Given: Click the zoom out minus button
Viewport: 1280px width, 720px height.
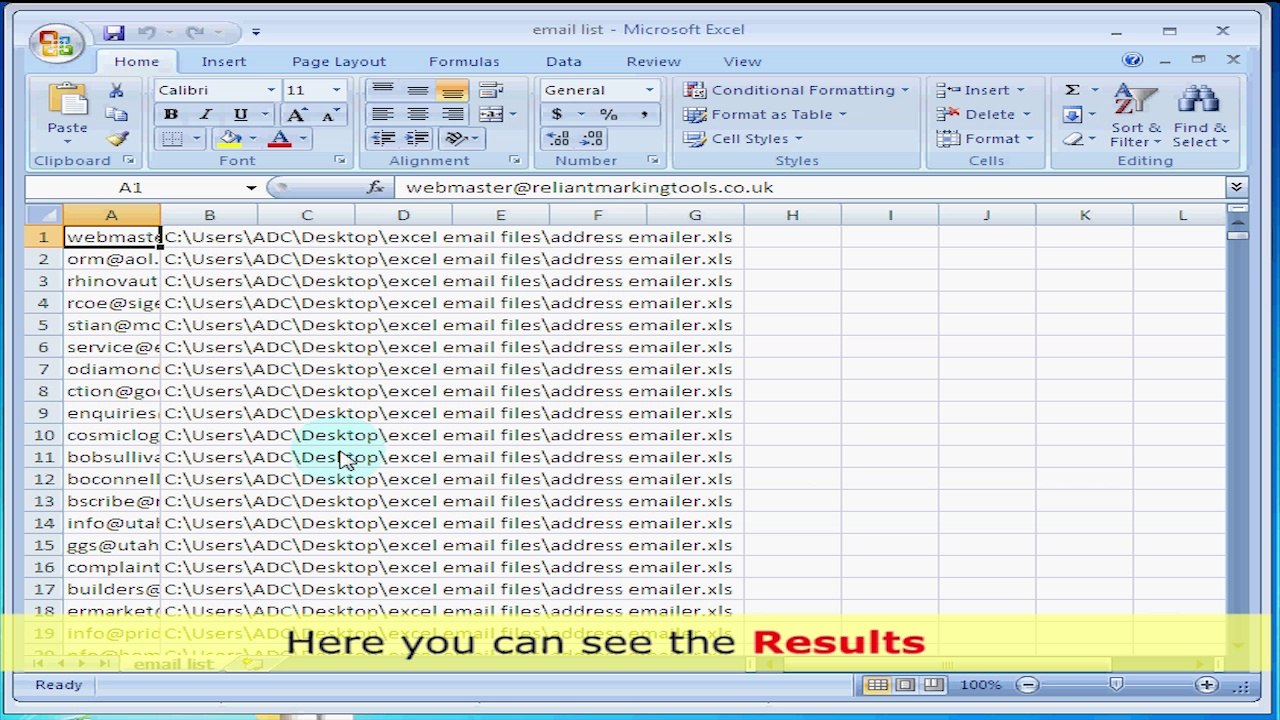Looking at the screenshot, I should point(1028,685).
